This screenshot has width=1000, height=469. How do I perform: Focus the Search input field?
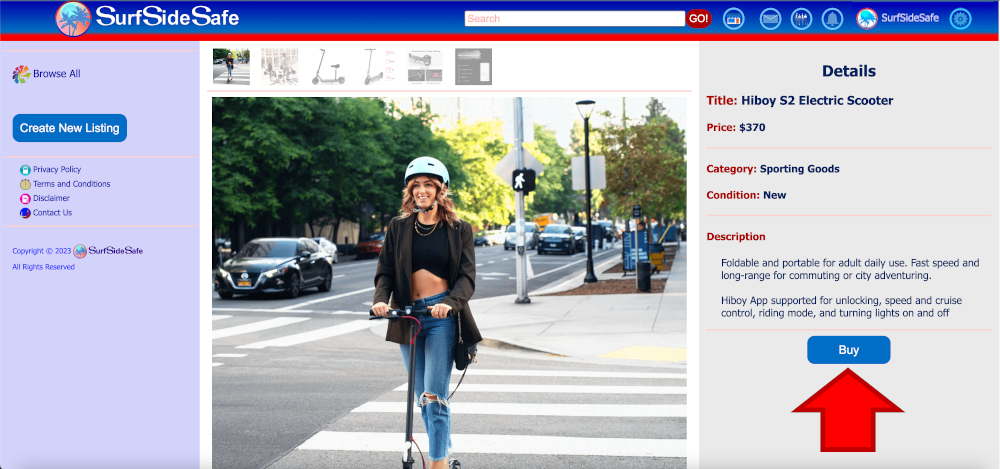(574, 19)
